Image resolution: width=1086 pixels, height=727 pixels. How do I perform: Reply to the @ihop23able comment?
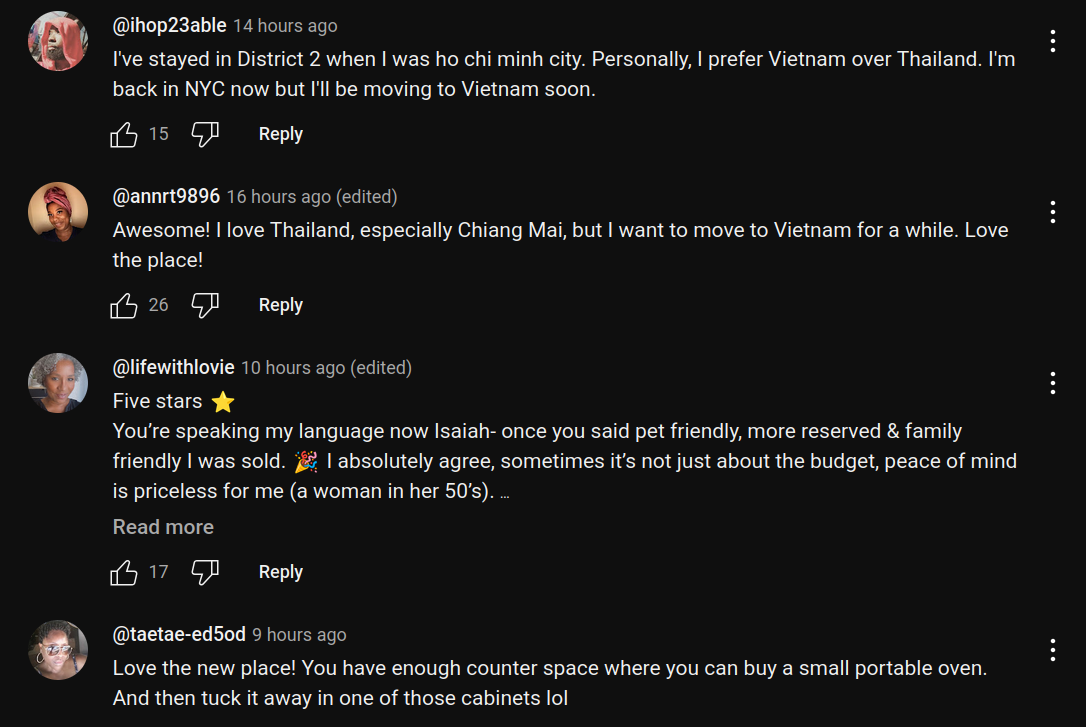(280, 134)
